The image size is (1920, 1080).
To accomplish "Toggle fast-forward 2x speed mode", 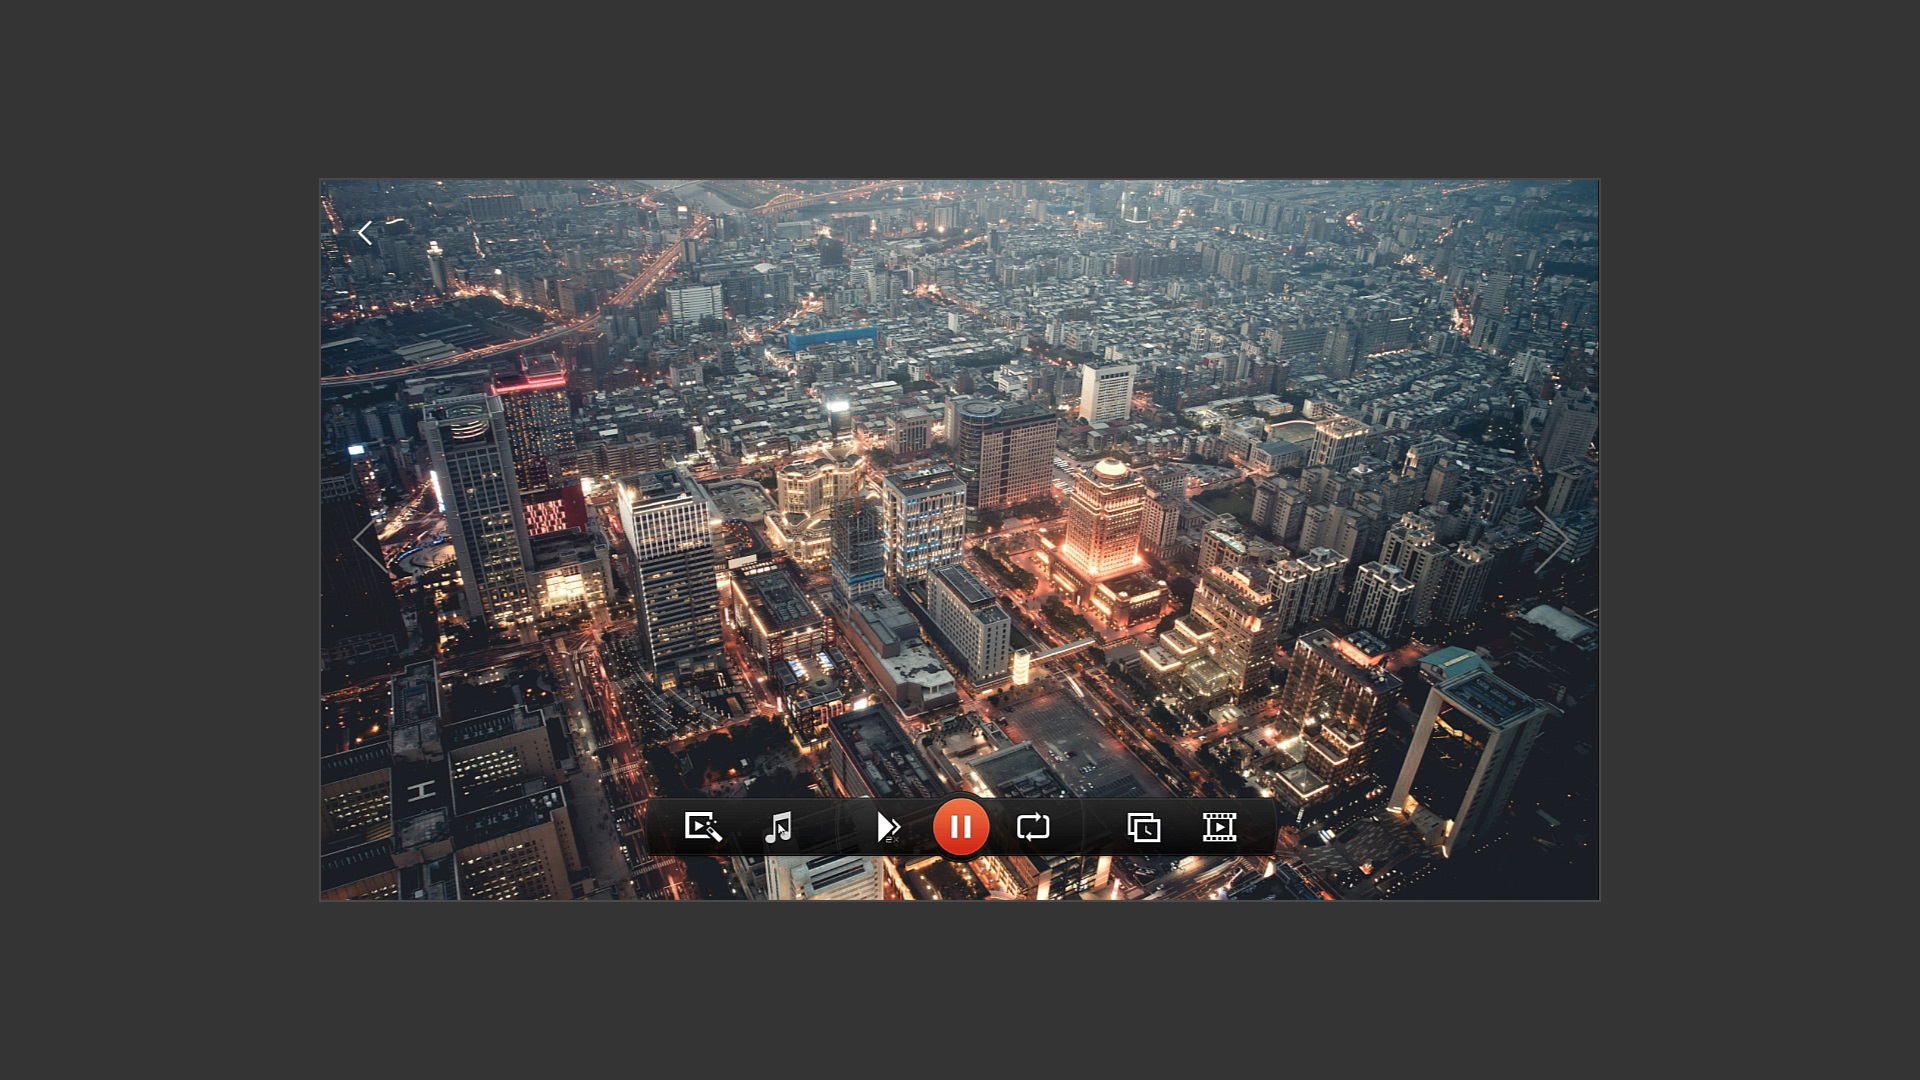I will pos(887,827).
